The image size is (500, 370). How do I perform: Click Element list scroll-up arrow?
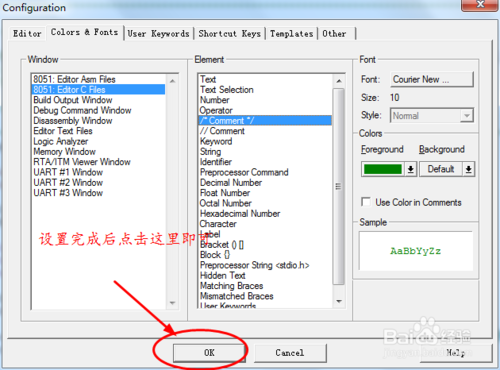(x=339, y=81)
